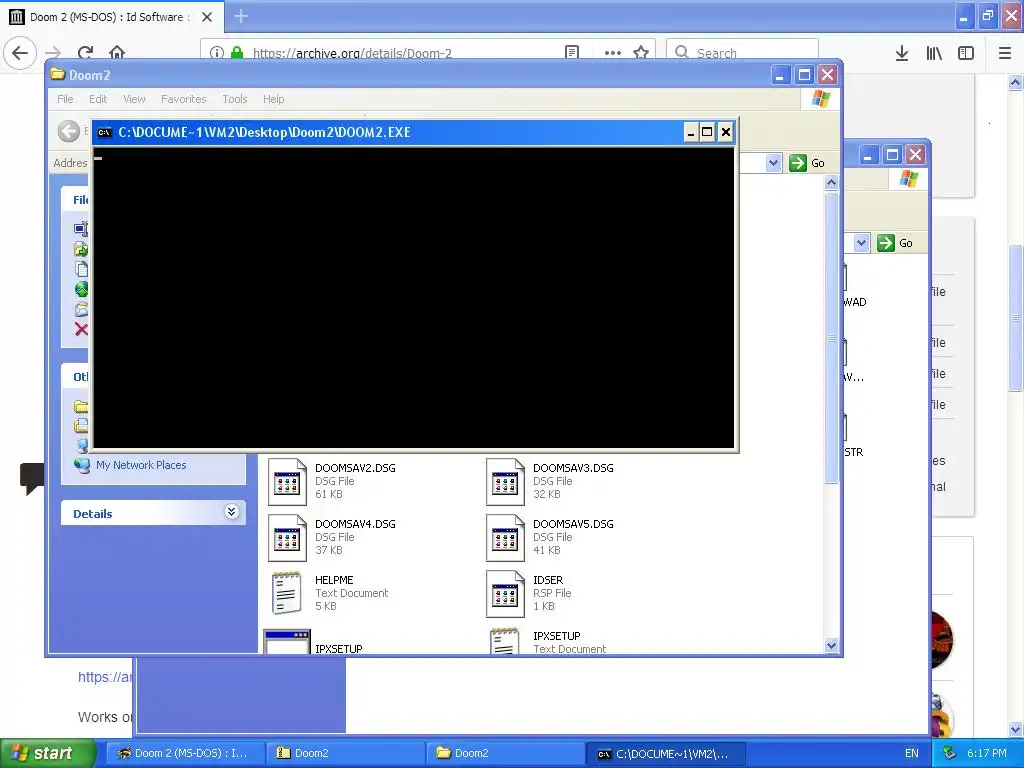The width and height of the screenshot is (1024, 768).
Task: Click Doom2 window scrollbar down arrow
Action: coord(831,645)
